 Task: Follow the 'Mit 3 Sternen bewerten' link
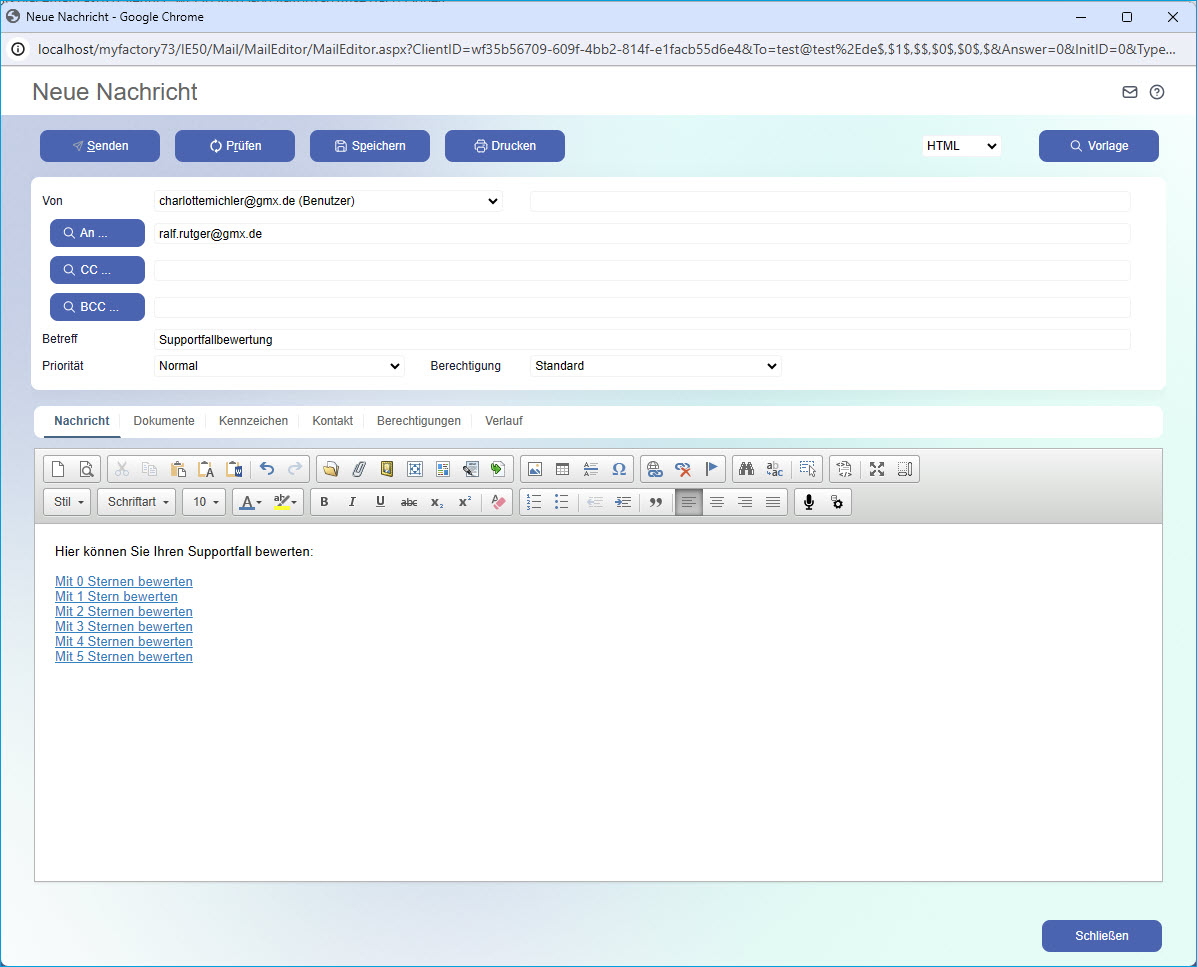(124, 627)
